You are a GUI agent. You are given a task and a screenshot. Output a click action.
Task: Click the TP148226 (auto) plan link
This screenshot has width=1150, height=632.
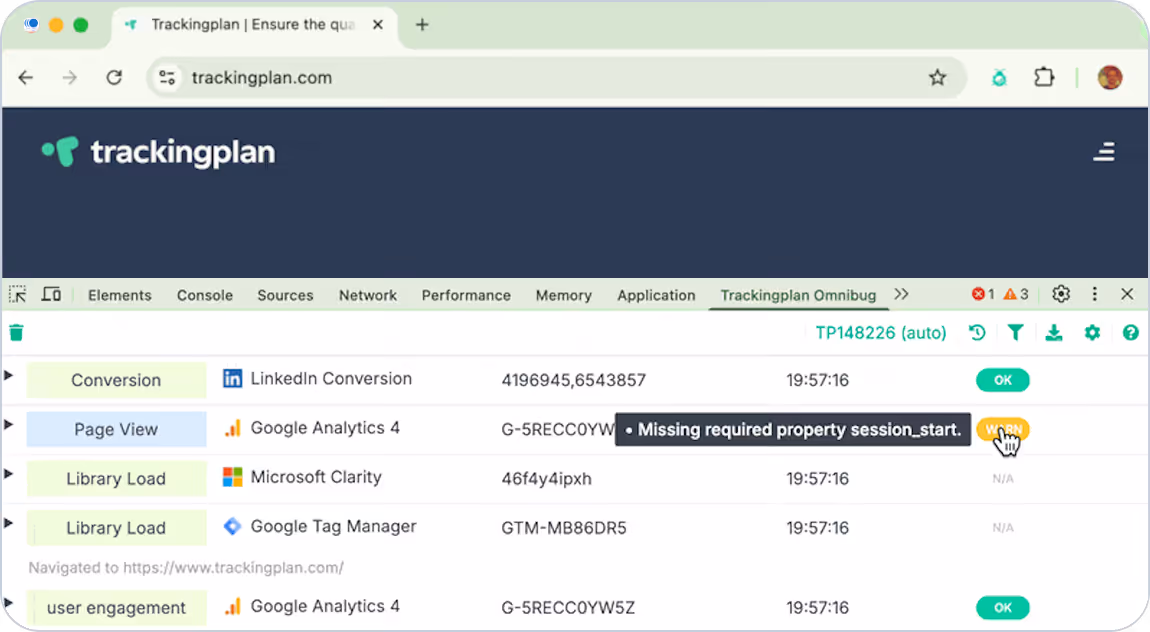(x=881, y=333)
